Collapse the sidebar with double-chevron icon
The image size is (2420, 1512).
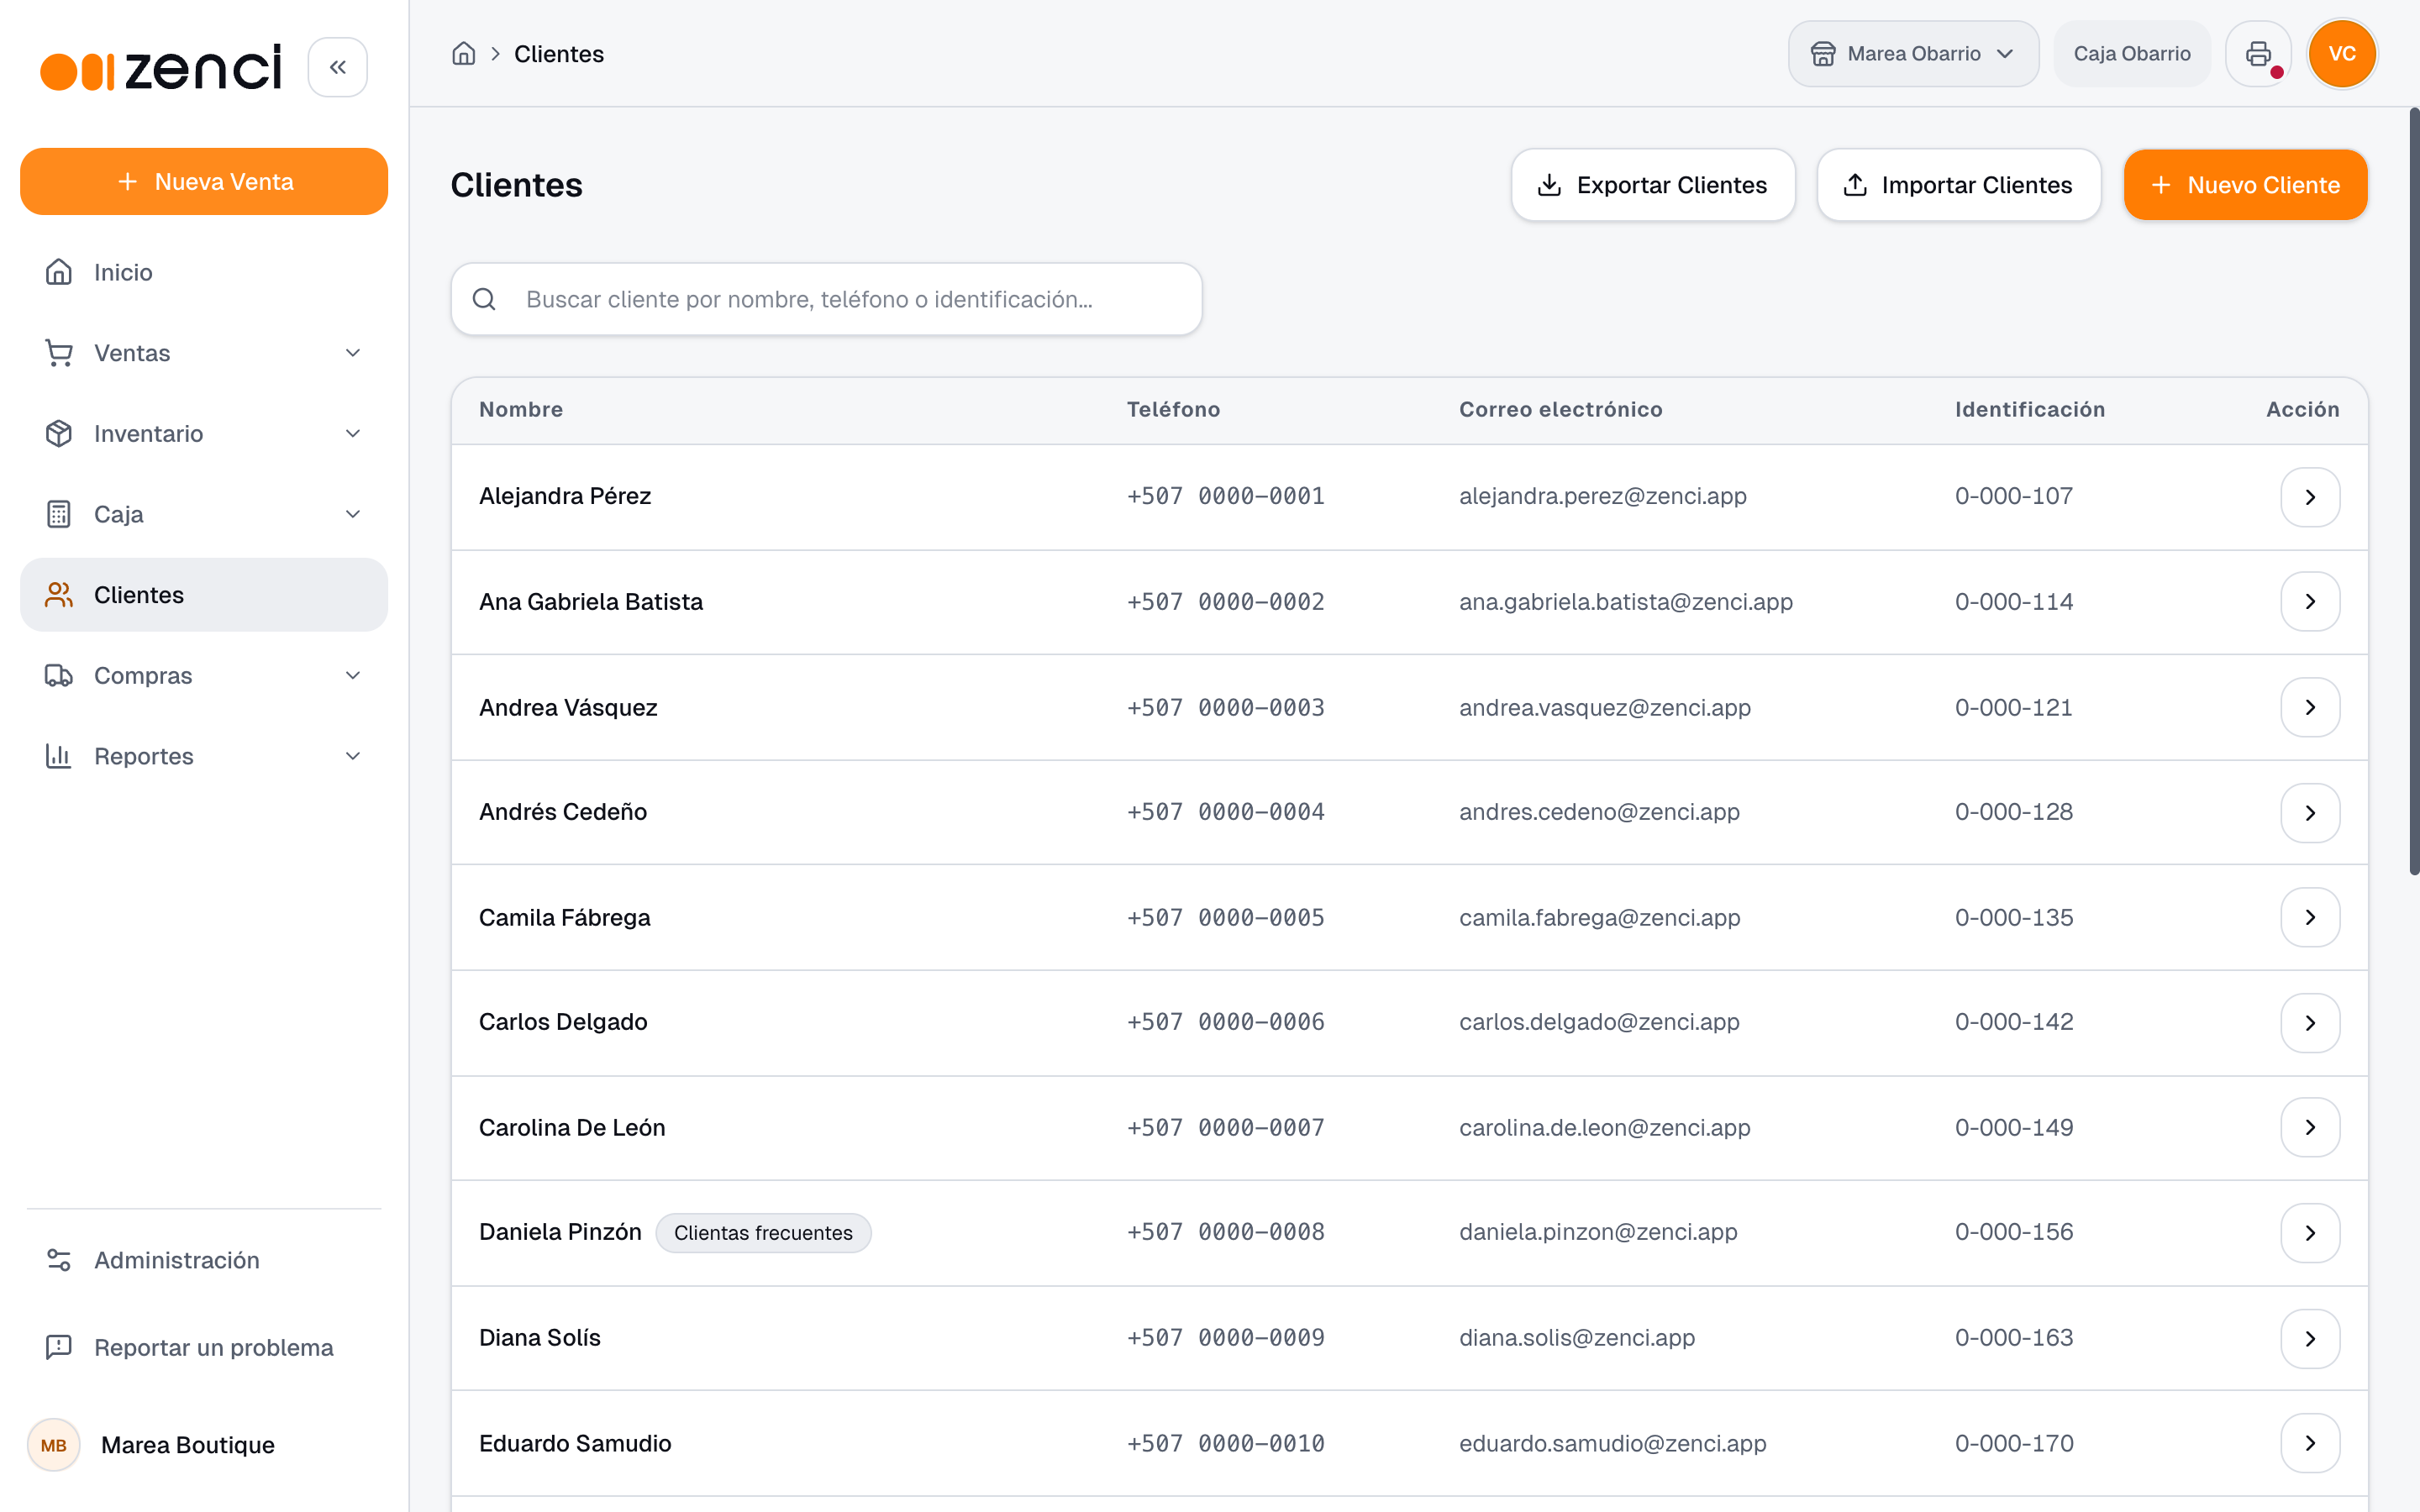[x=337, y=67]
